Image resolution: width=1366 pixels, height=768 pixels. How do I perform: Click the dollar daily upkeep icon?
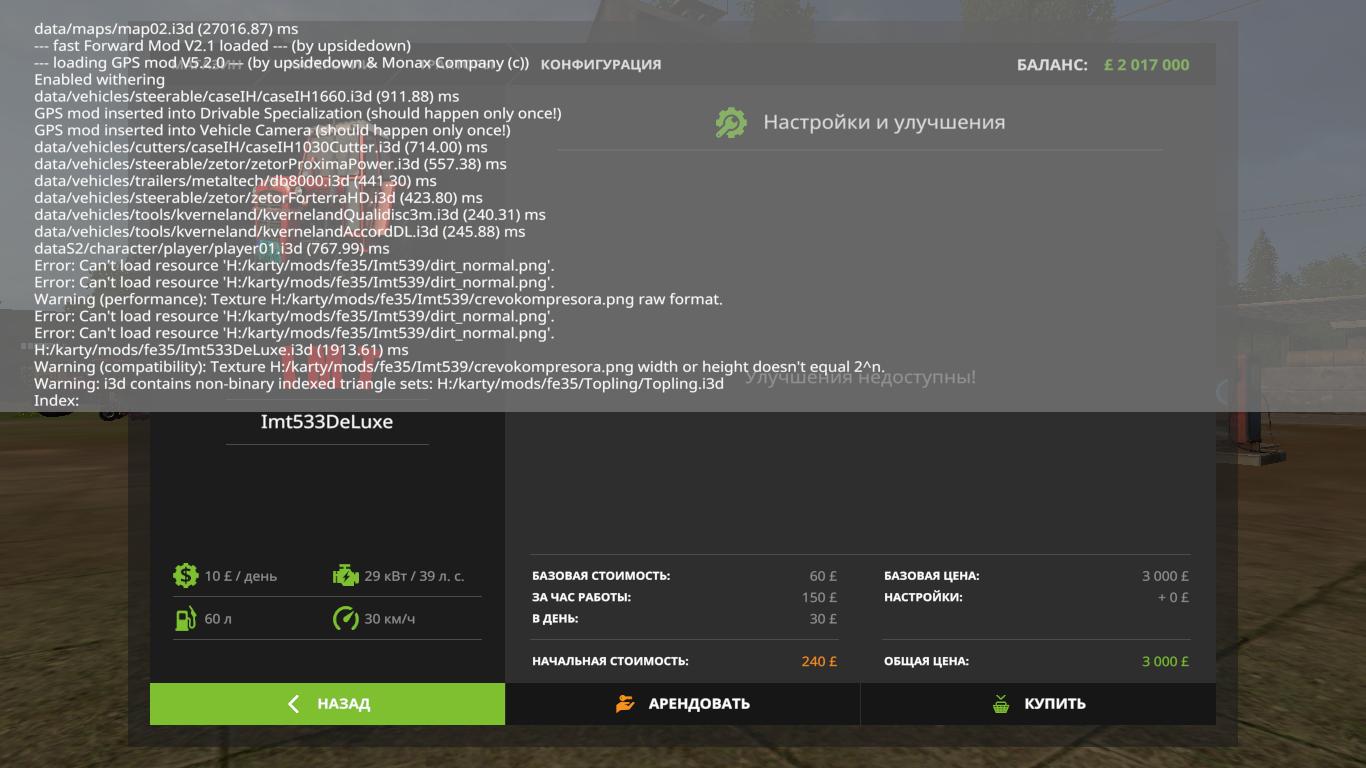click(x=185, y=575)
